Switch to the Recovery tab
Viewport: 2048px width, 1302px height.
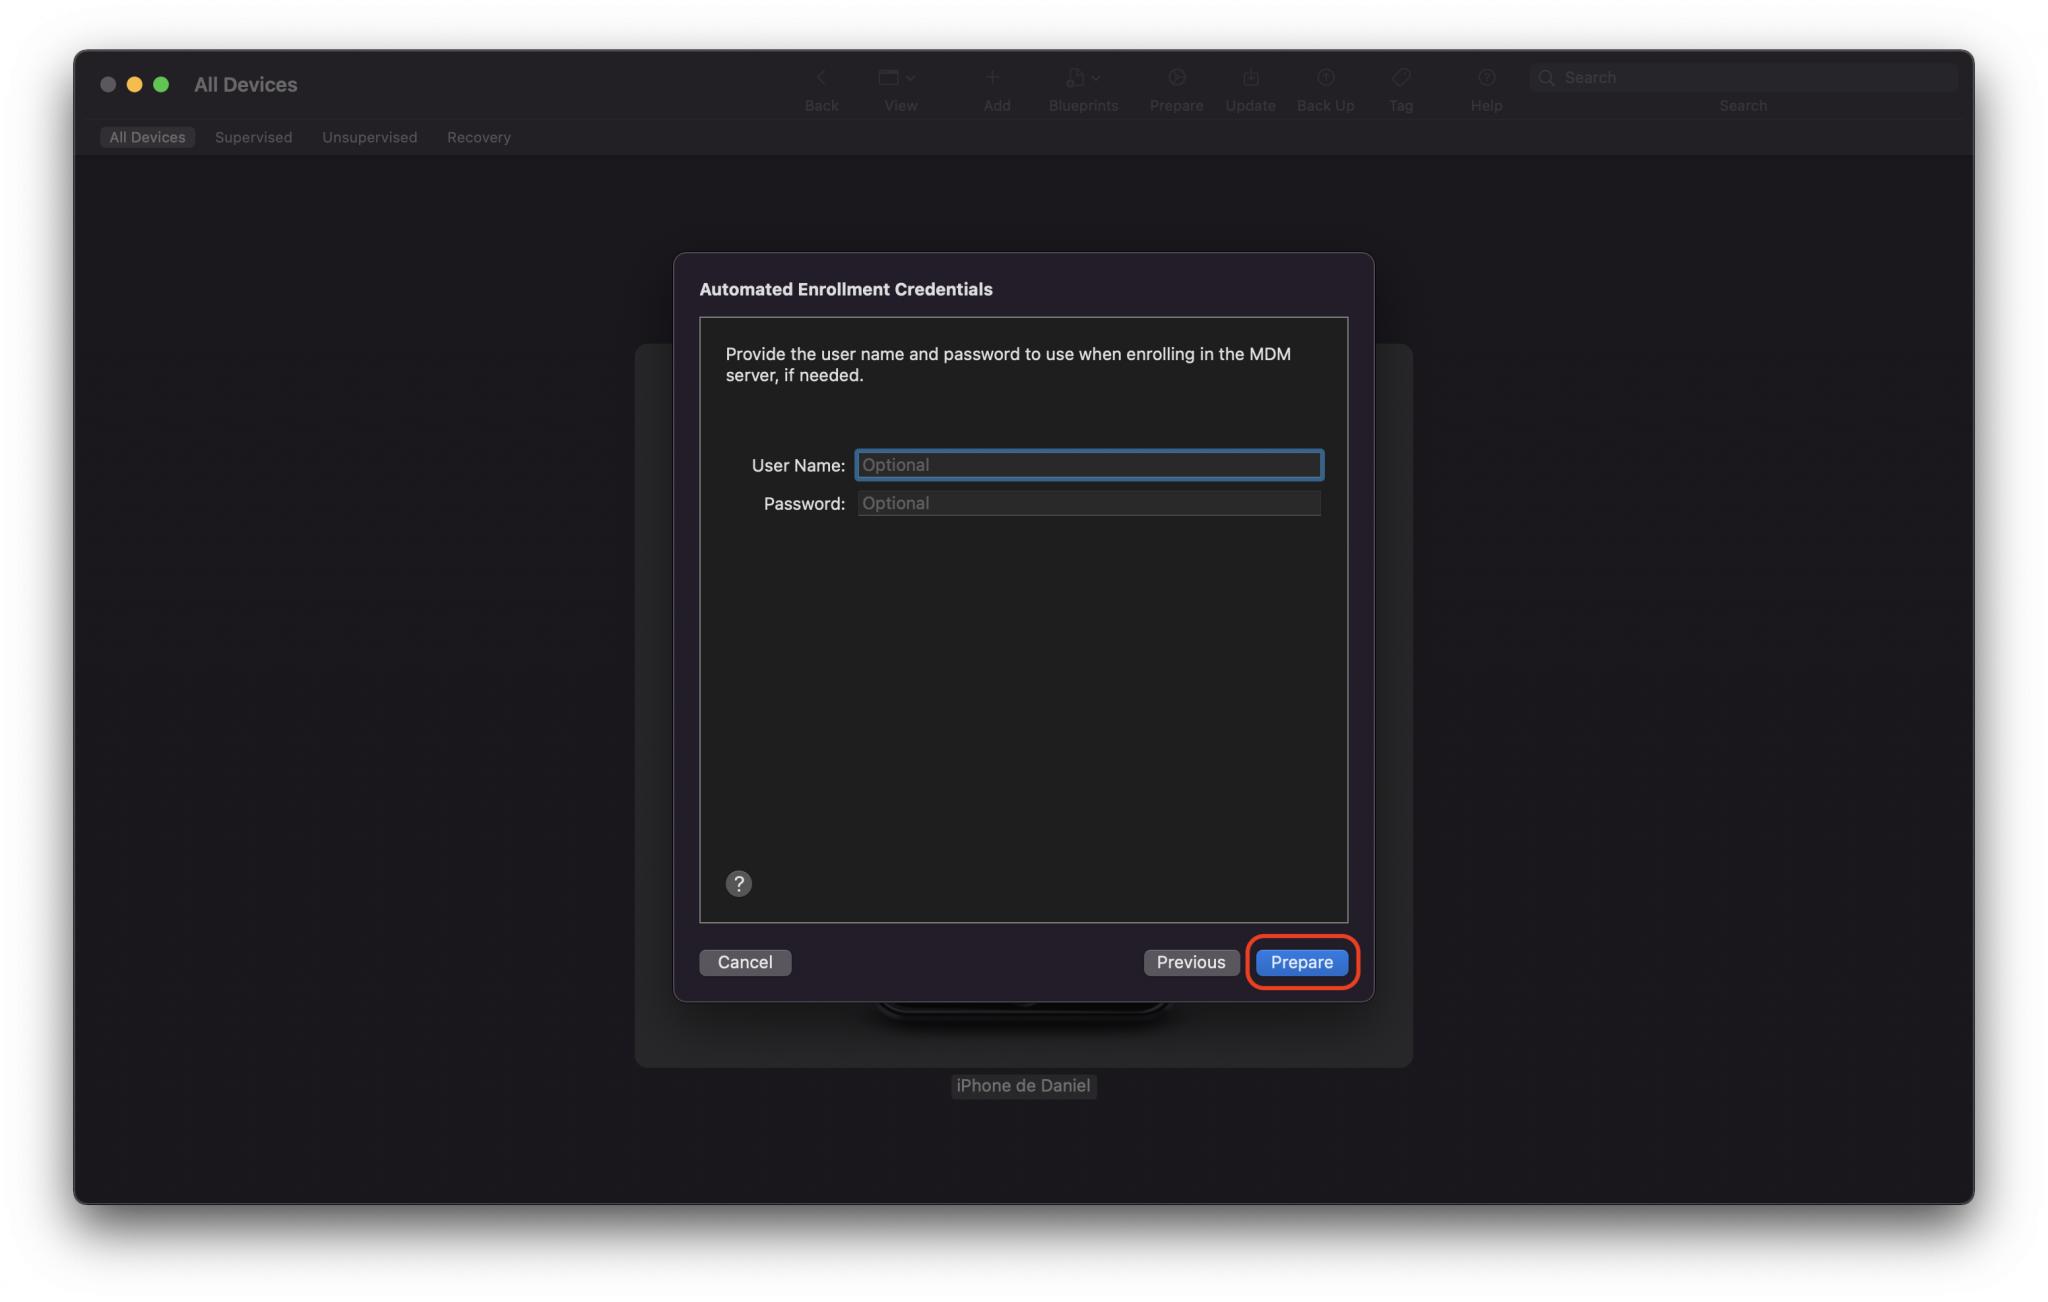pyautogui.click(x=478, y=137)
